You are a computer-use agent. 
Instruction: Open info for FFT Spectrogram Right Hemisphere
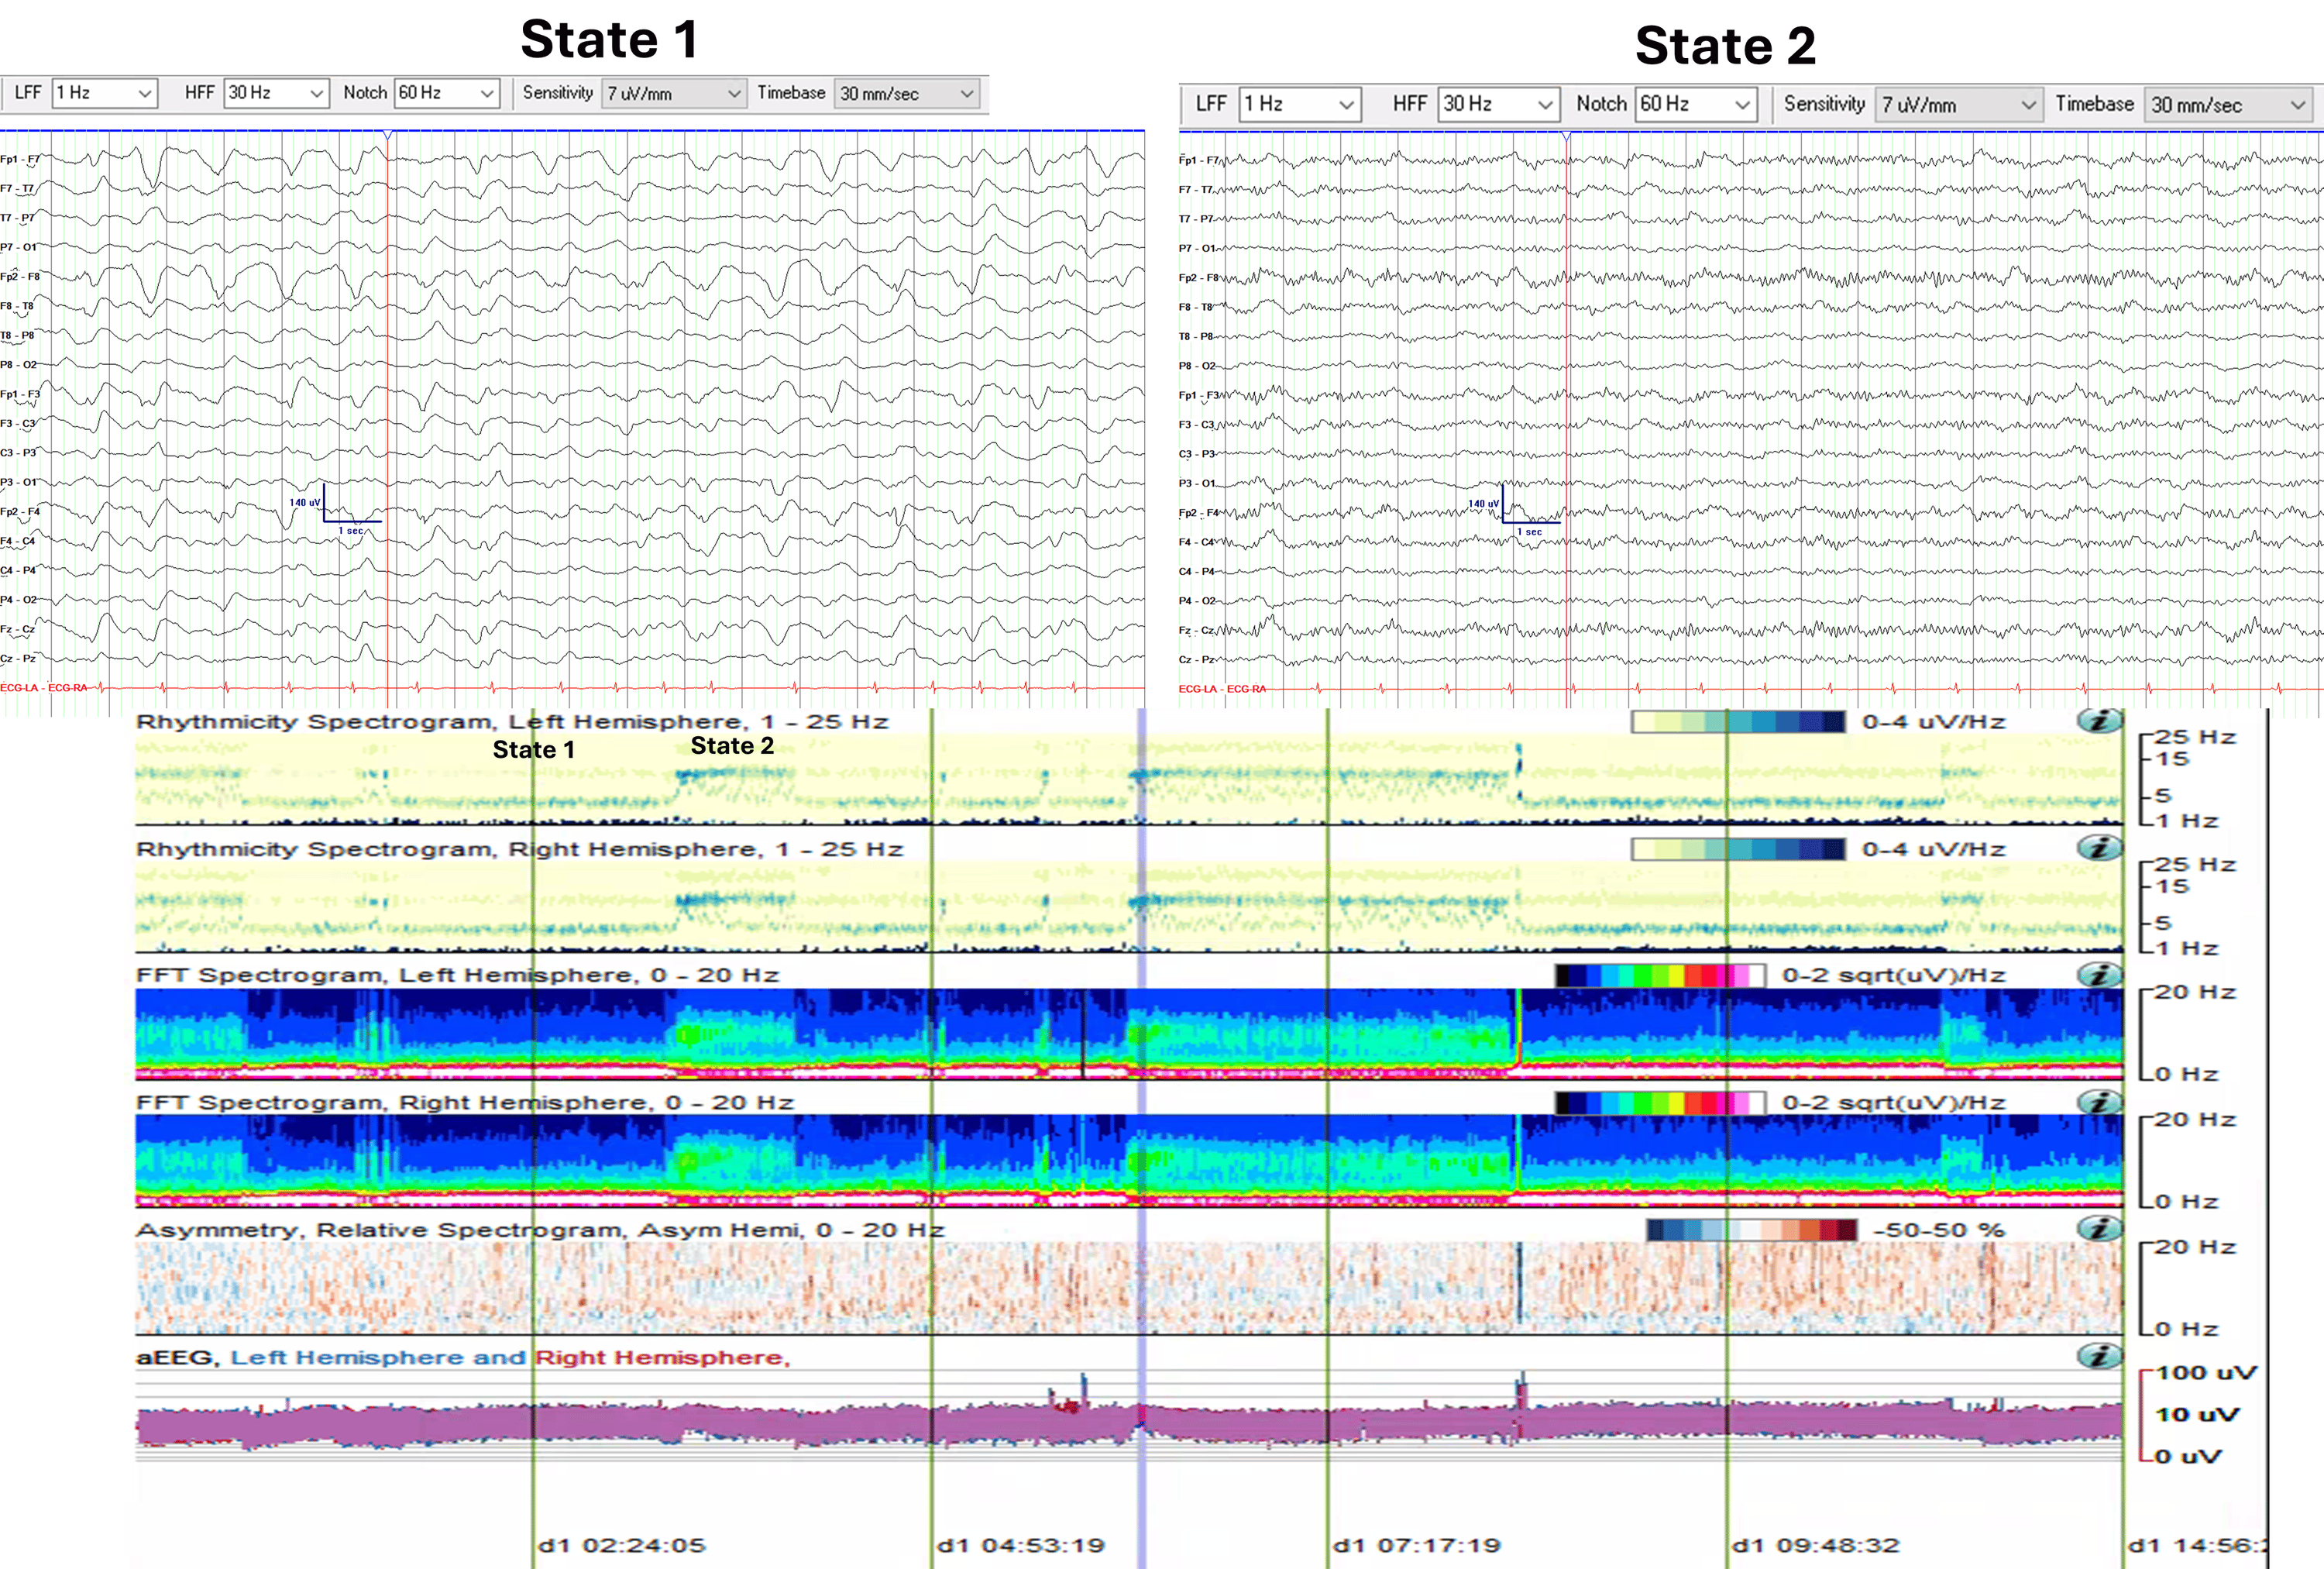(x=2099, y=1102)
